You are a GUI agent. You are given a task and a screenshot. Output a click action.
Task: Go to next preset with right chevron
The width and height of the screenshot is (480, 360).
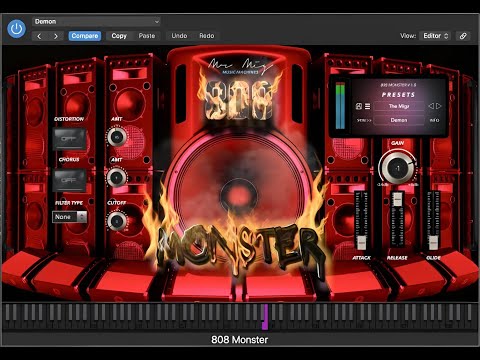(56, 36)
